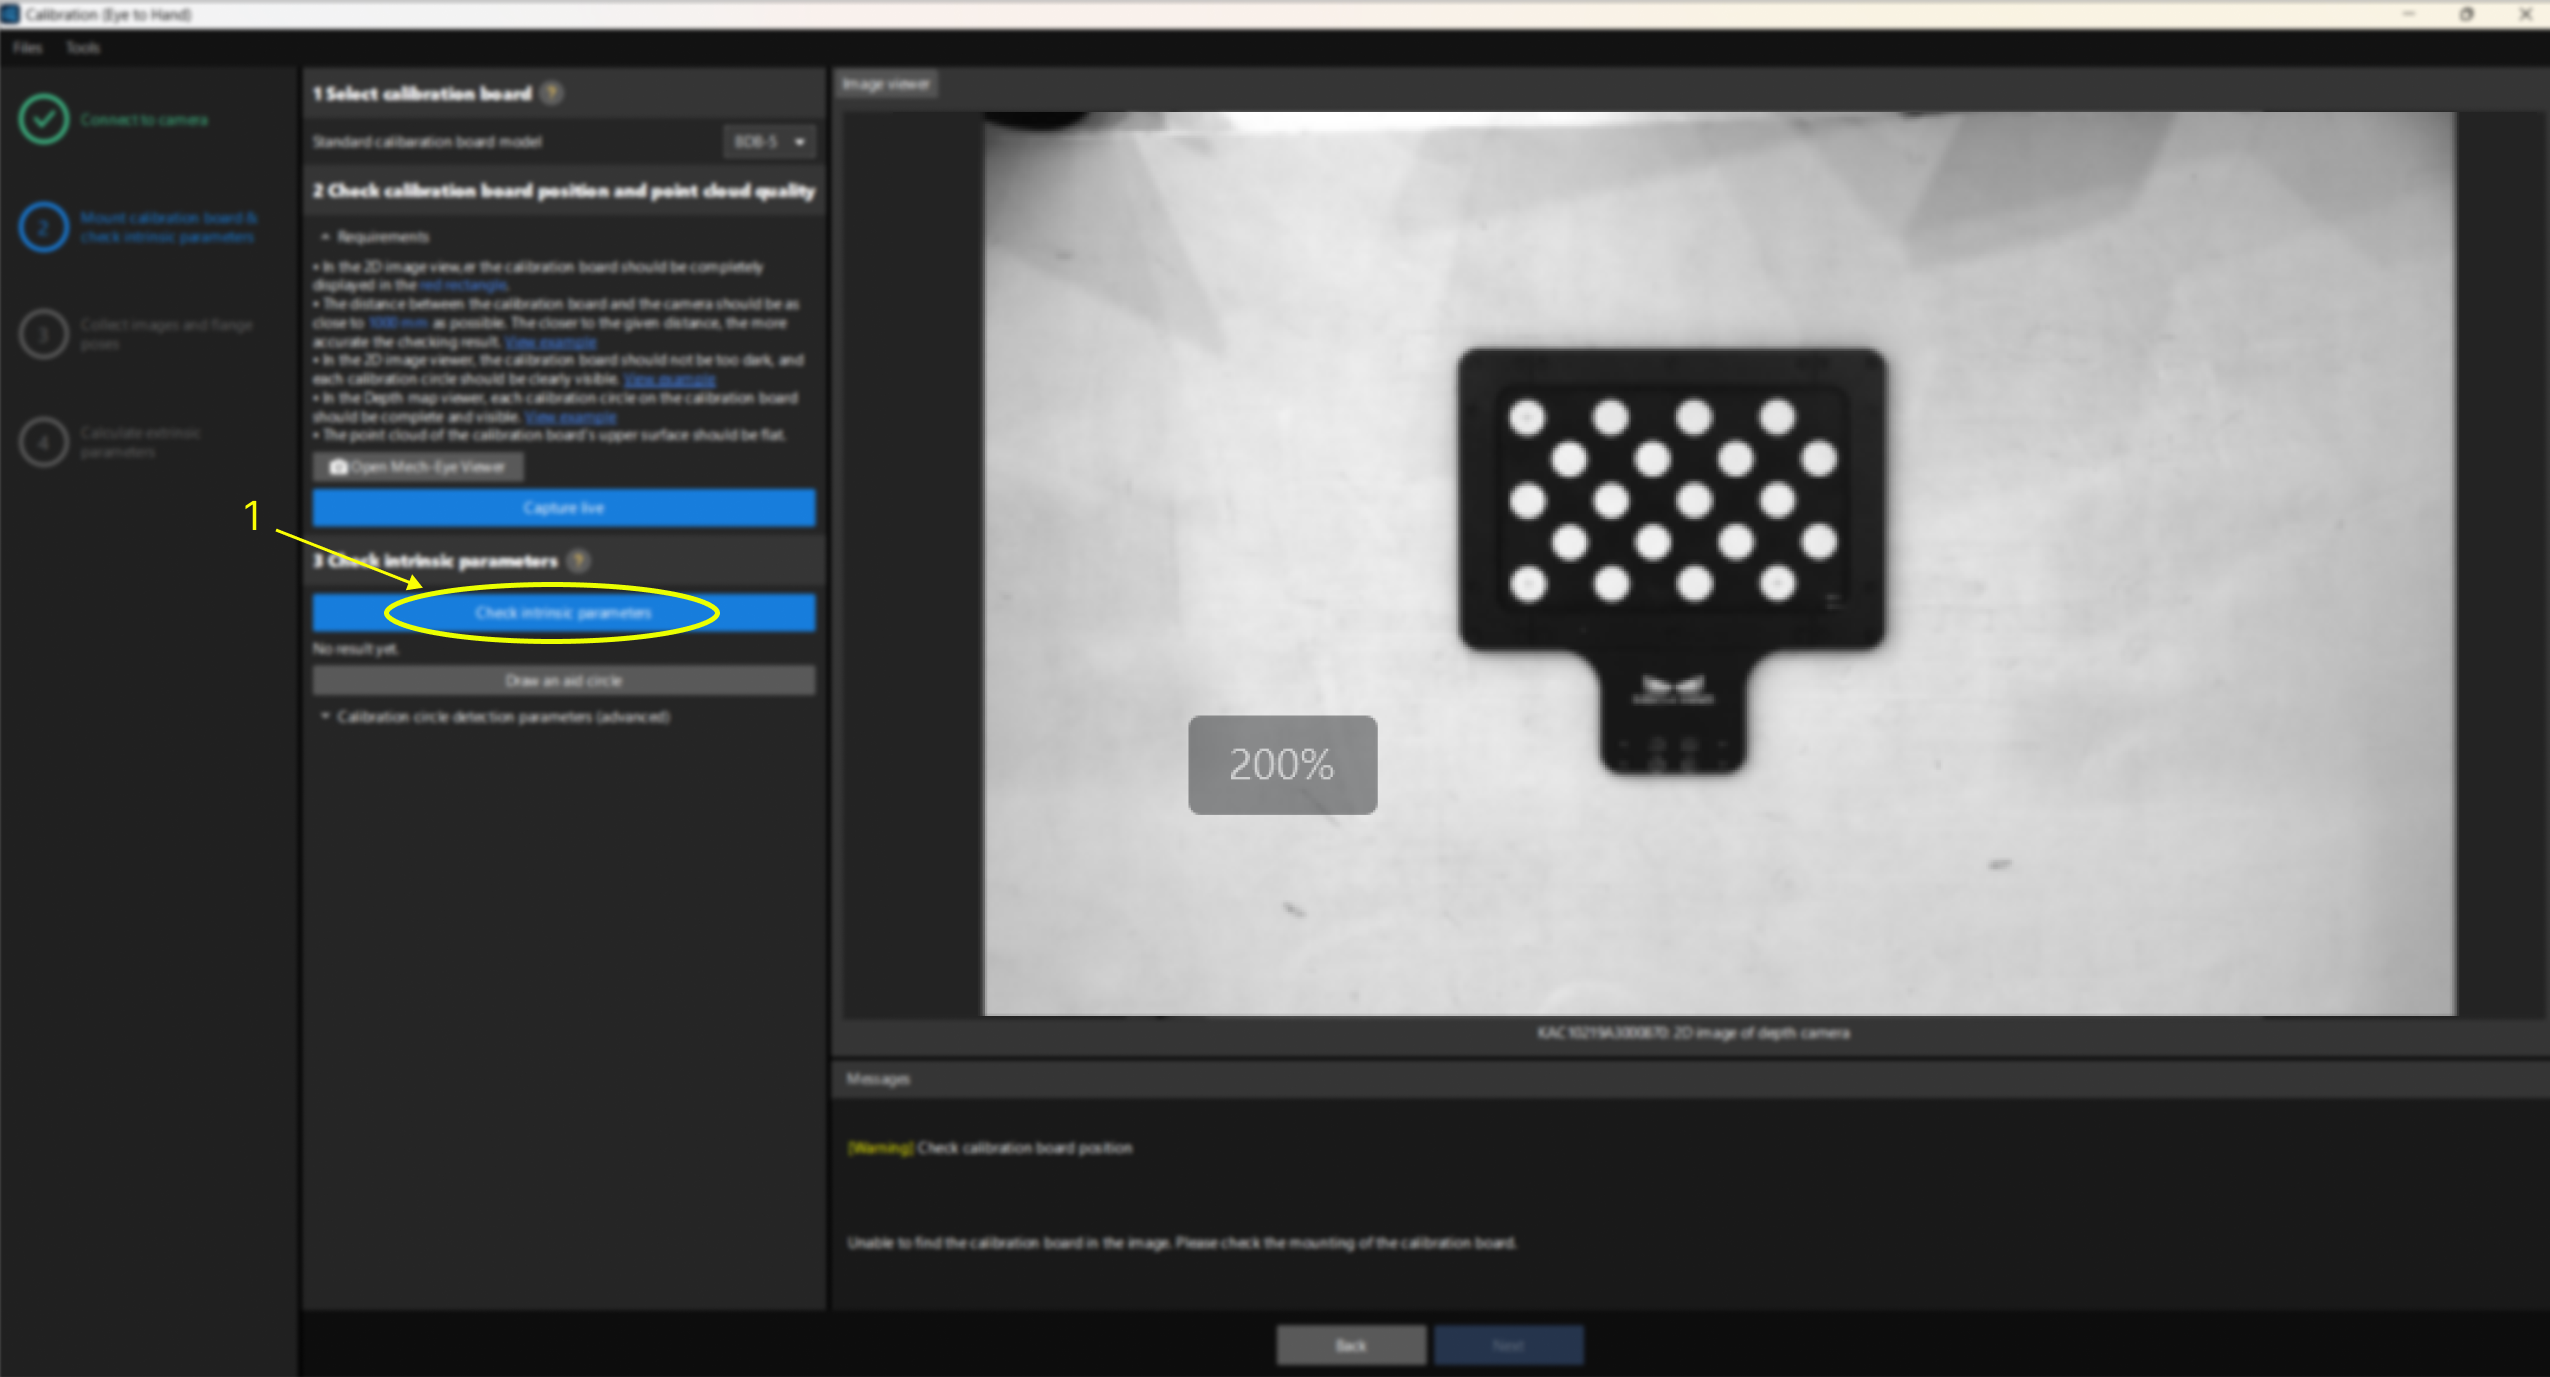The height and width of the screenshot is (1377, 2550).
Task: Click Draw an aid circle button
Action: click(563, 681)
